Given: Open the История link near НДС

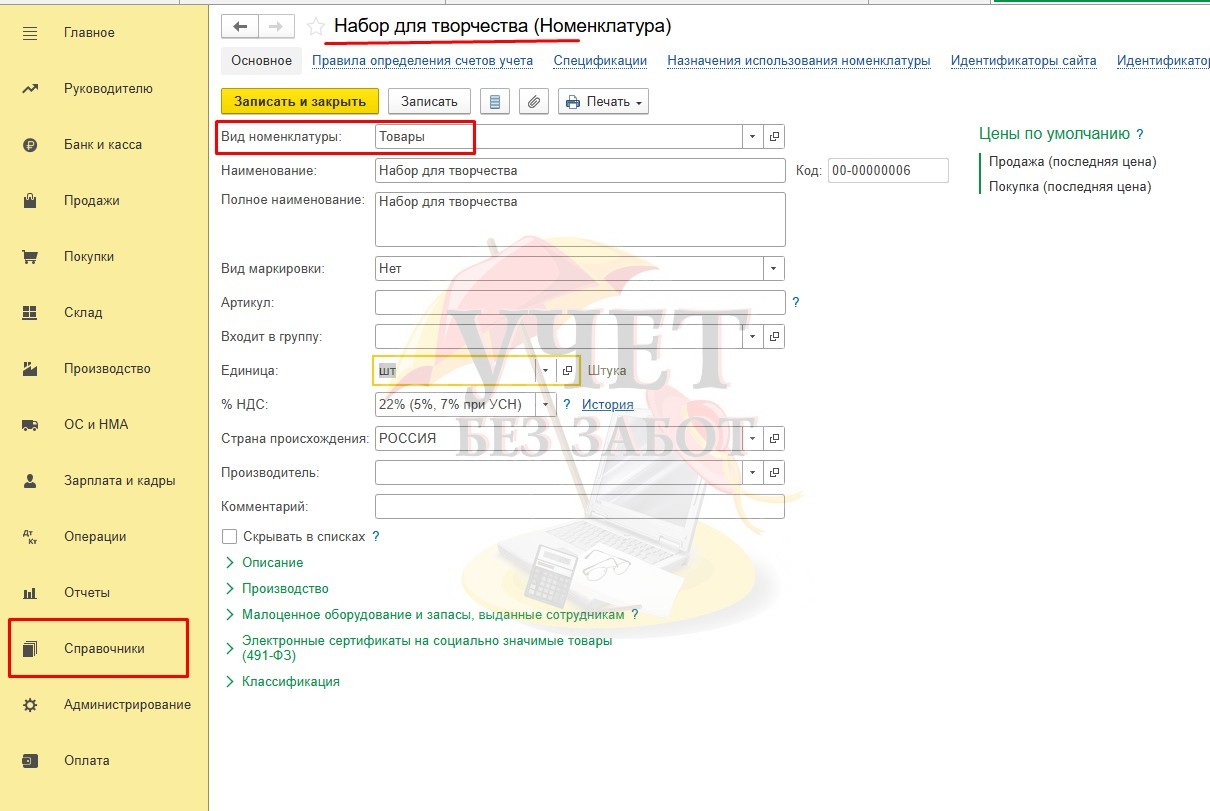Looking at the screenshot, I should (x=608, y=404).
